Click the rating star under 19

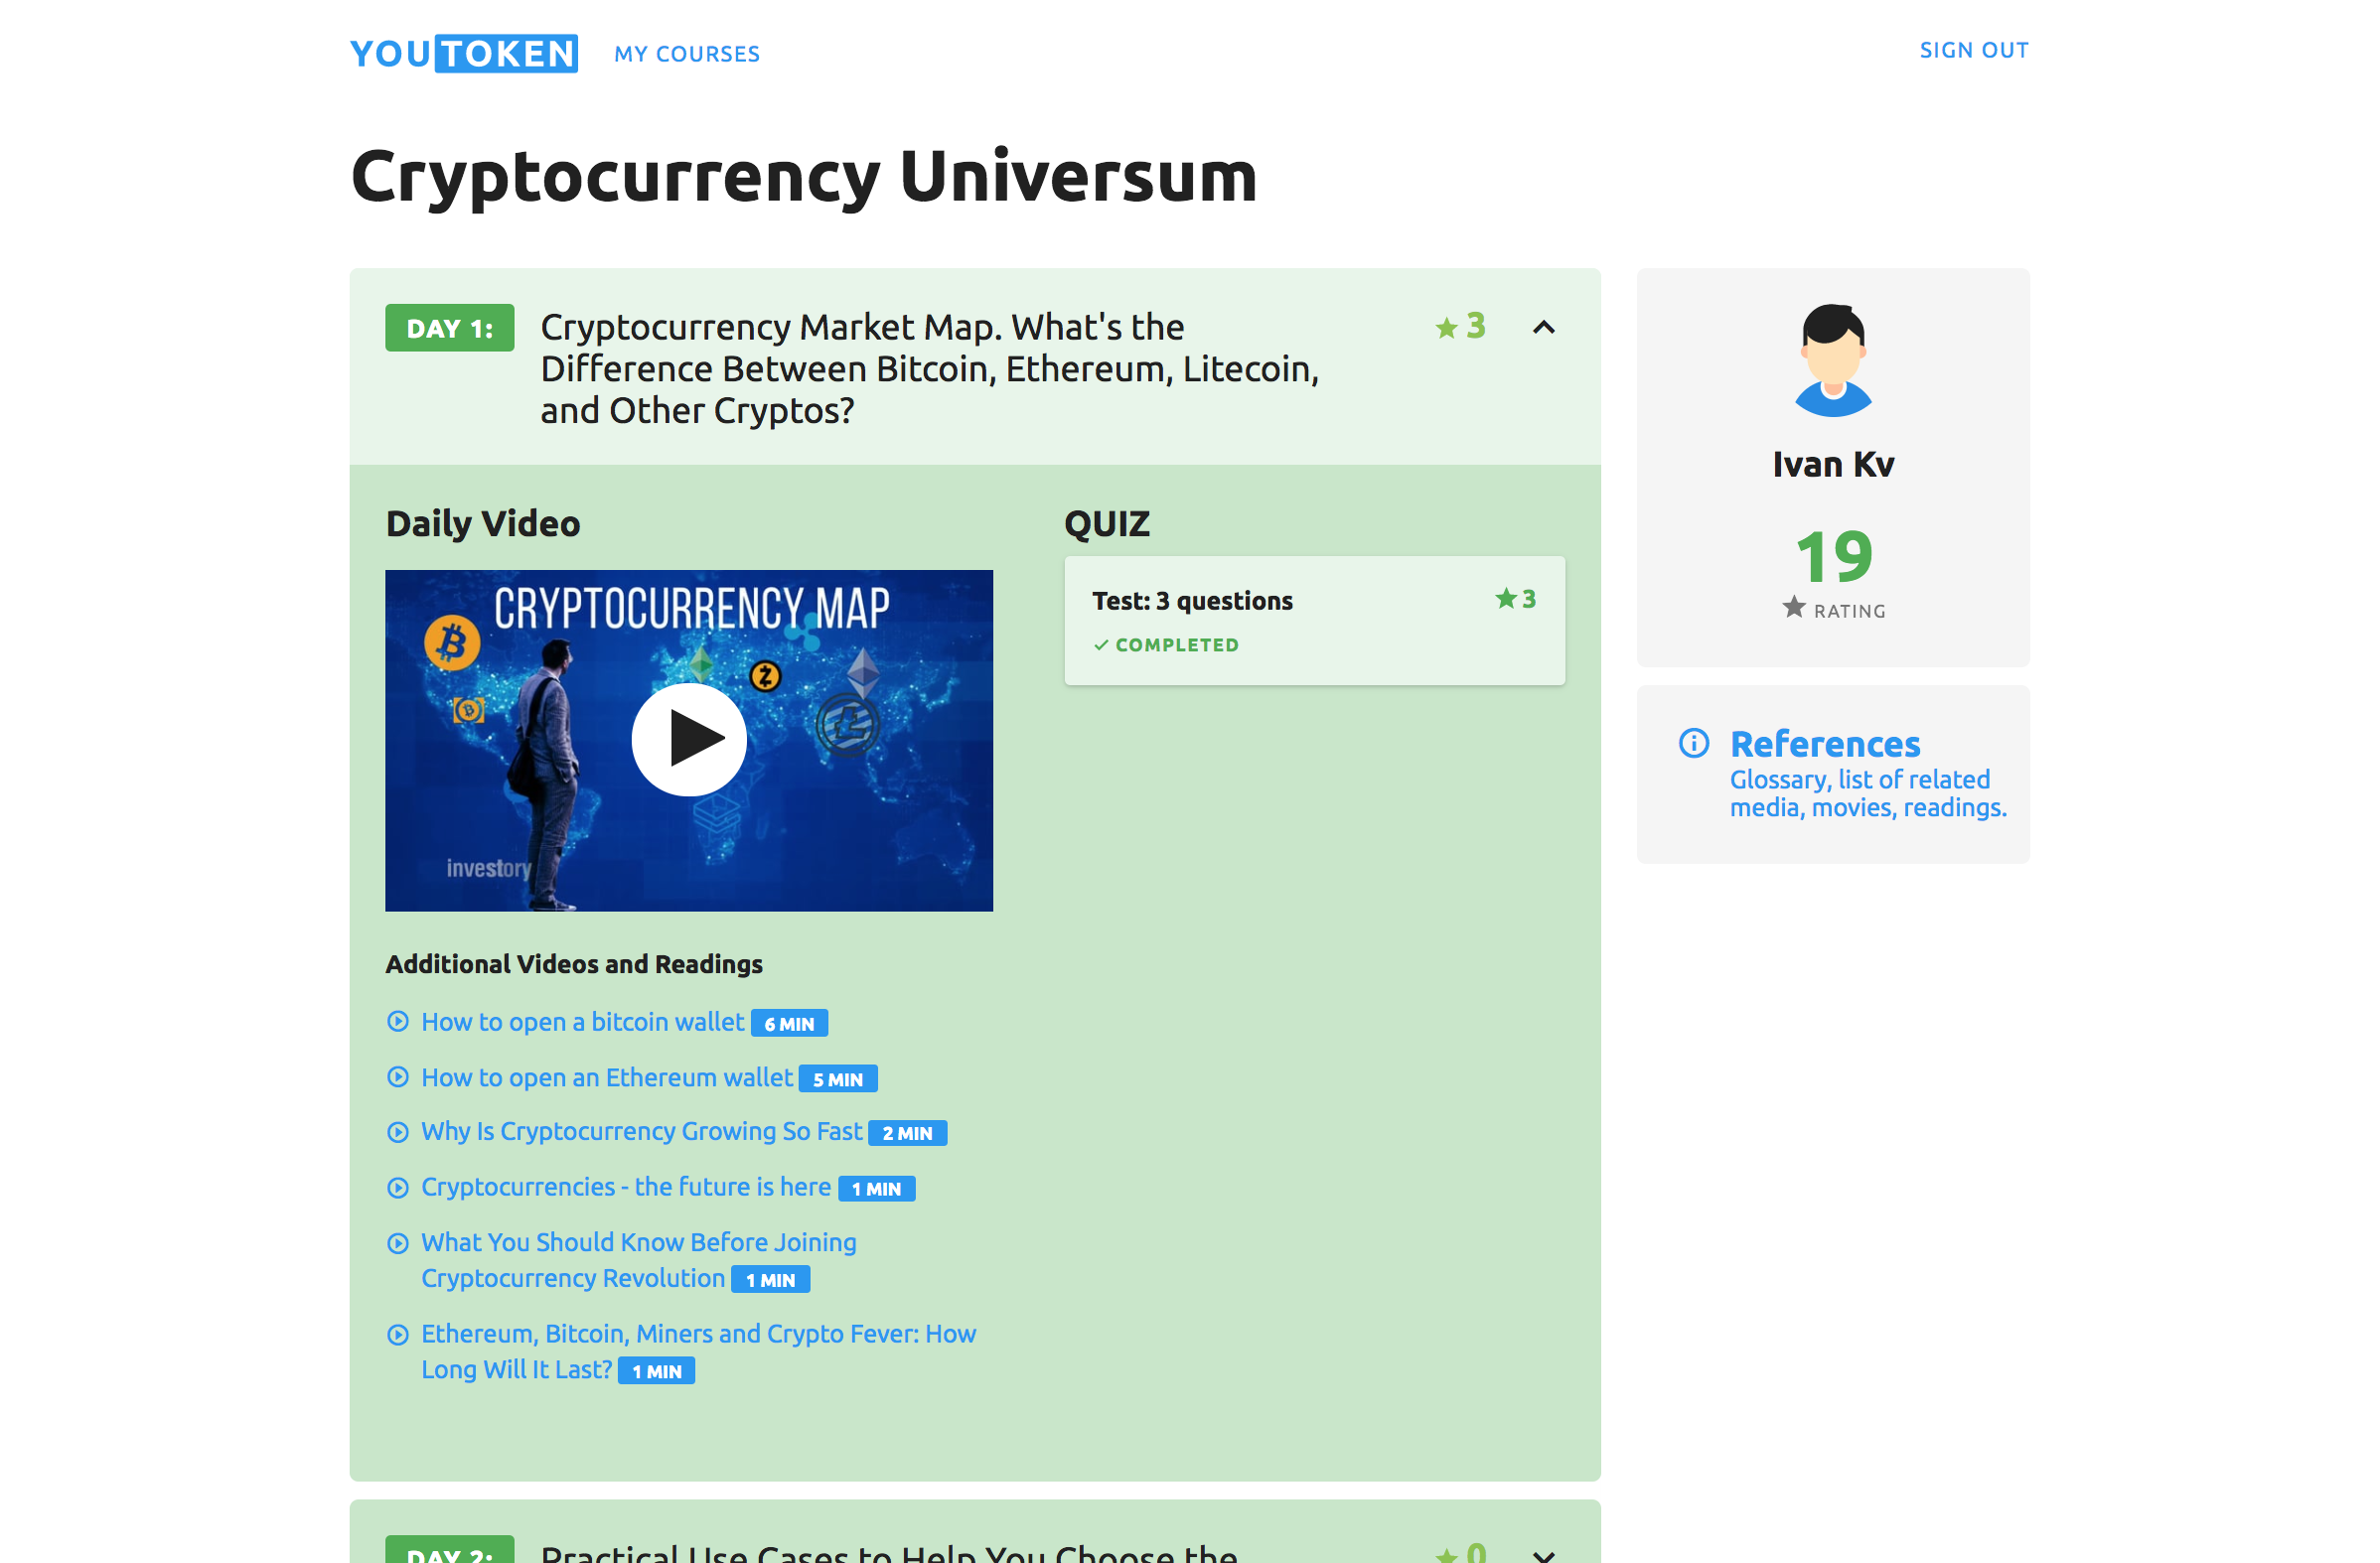tap(1793, 608)
